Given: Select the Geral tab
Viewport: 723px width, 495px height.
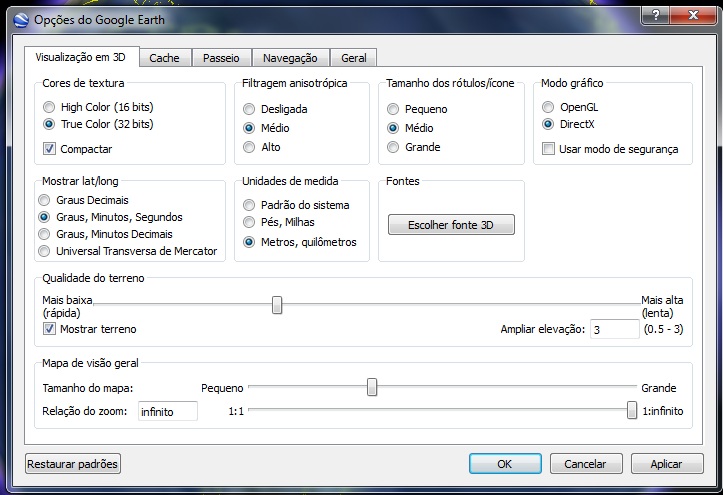Looking at the screenshot, I should click(354, 58).
